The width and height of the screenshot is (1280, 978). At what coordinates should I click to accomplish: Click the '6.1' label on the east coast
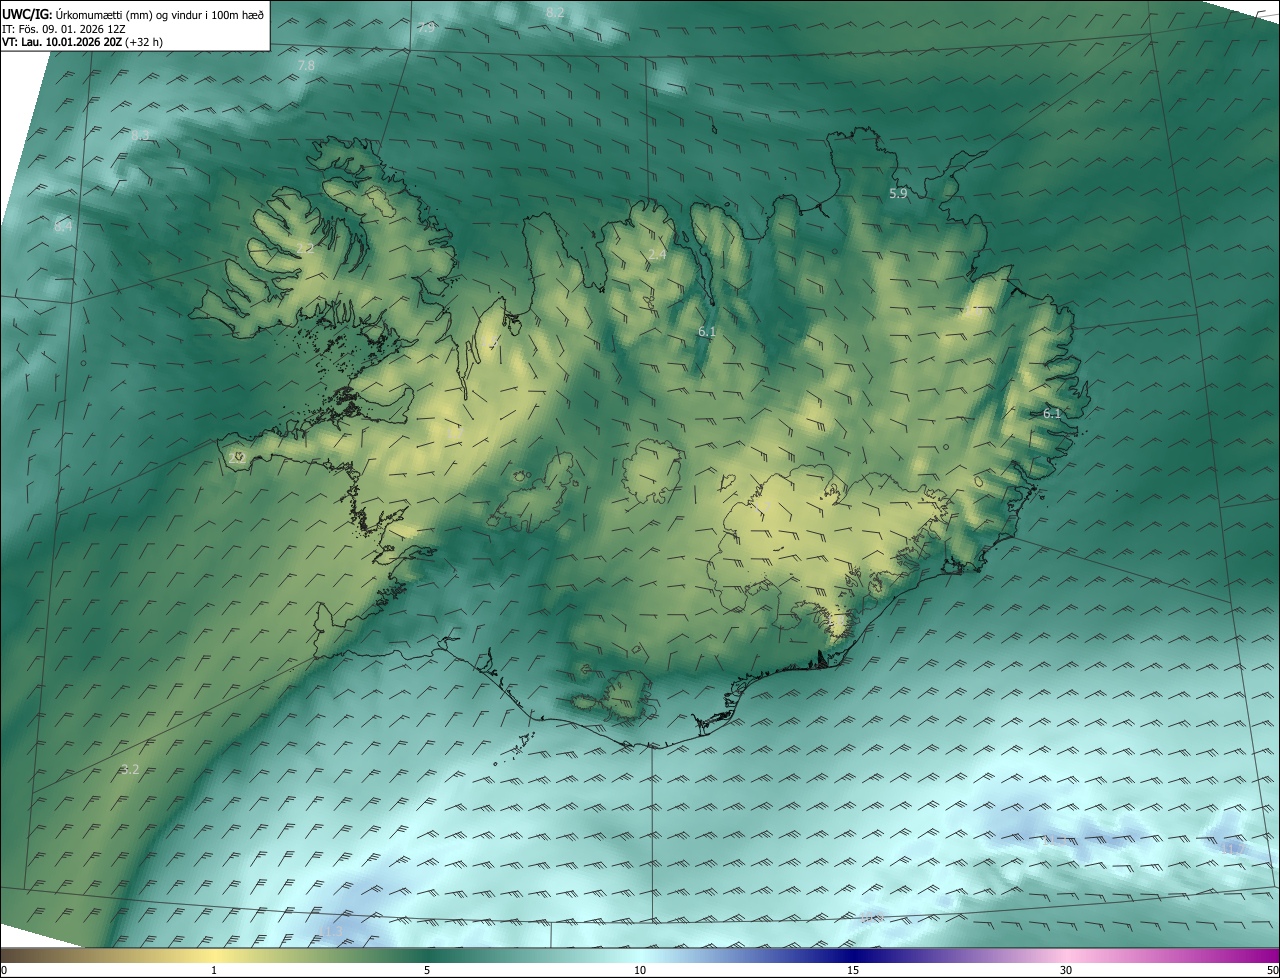tap(1052, 413)
